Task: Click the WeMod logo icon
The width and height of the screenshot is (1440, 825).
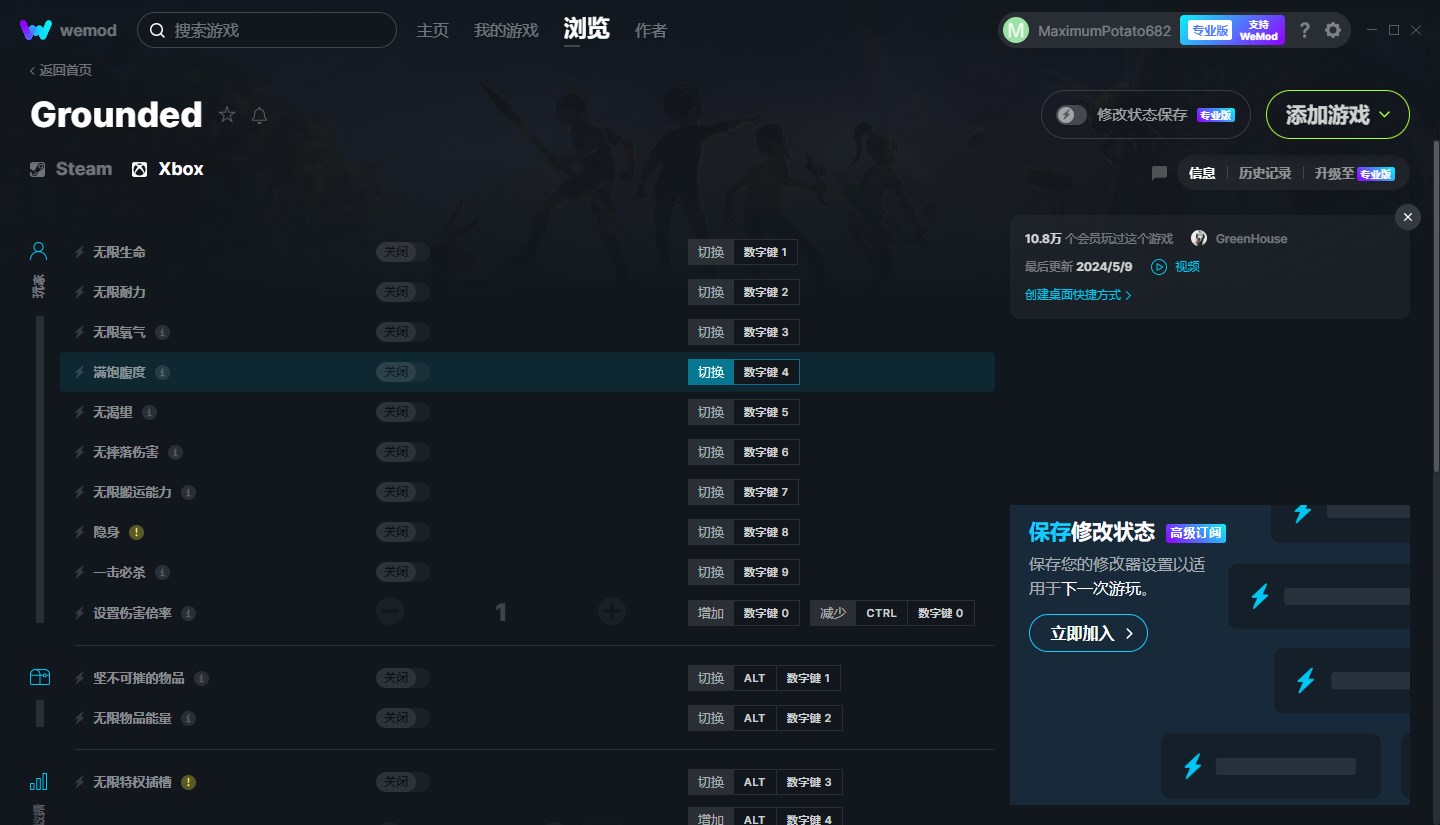Action: click(x=35, y=30)
